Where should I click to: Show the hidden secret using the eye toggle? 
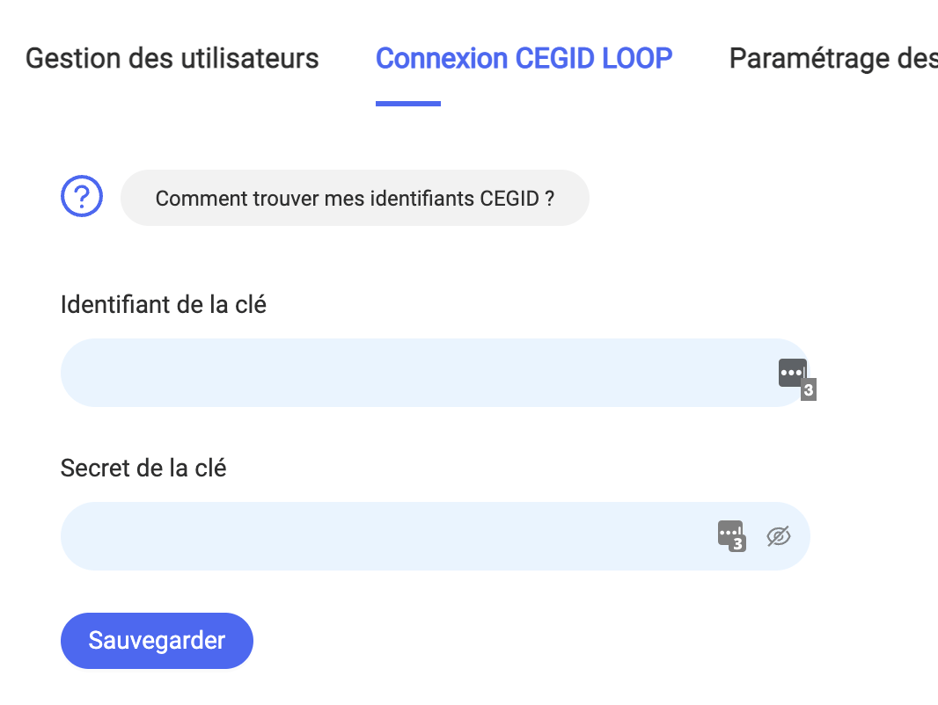click(x=781, y=536)
